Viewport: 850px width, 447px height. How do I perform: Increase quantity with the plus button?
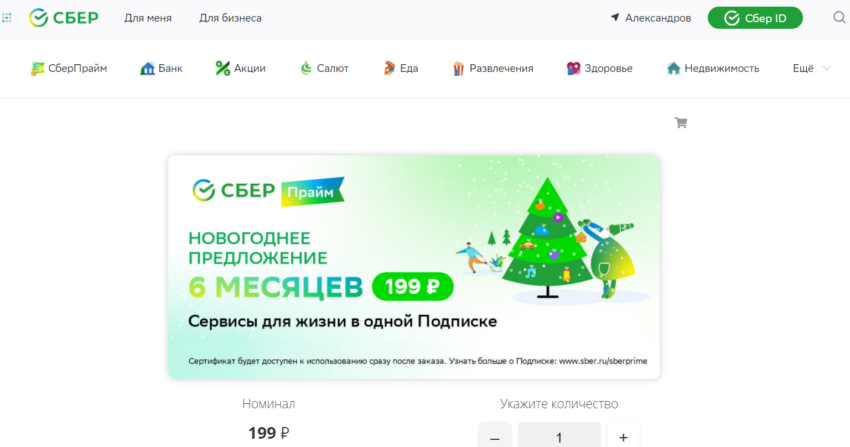coord(623,437)
